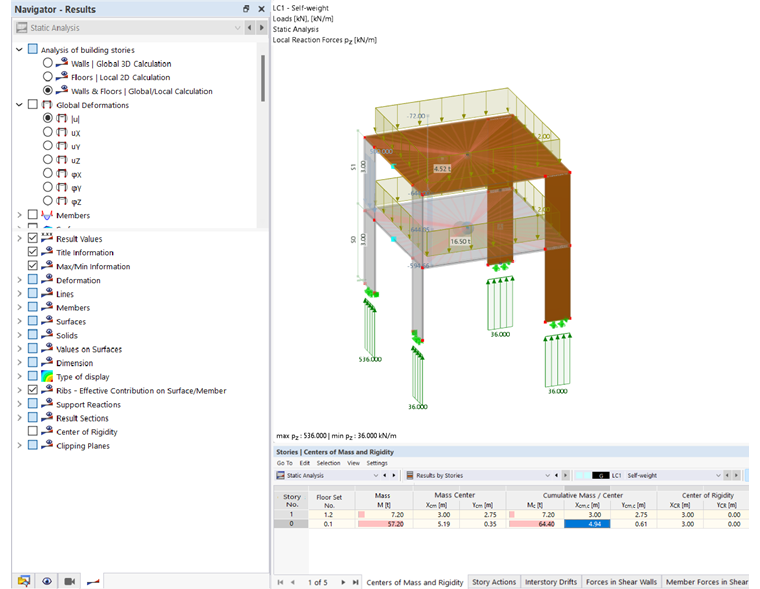Screen dimensions: 760x589
Task: Toggle the Global Deformations checkbox
Action: coord(32,104)
